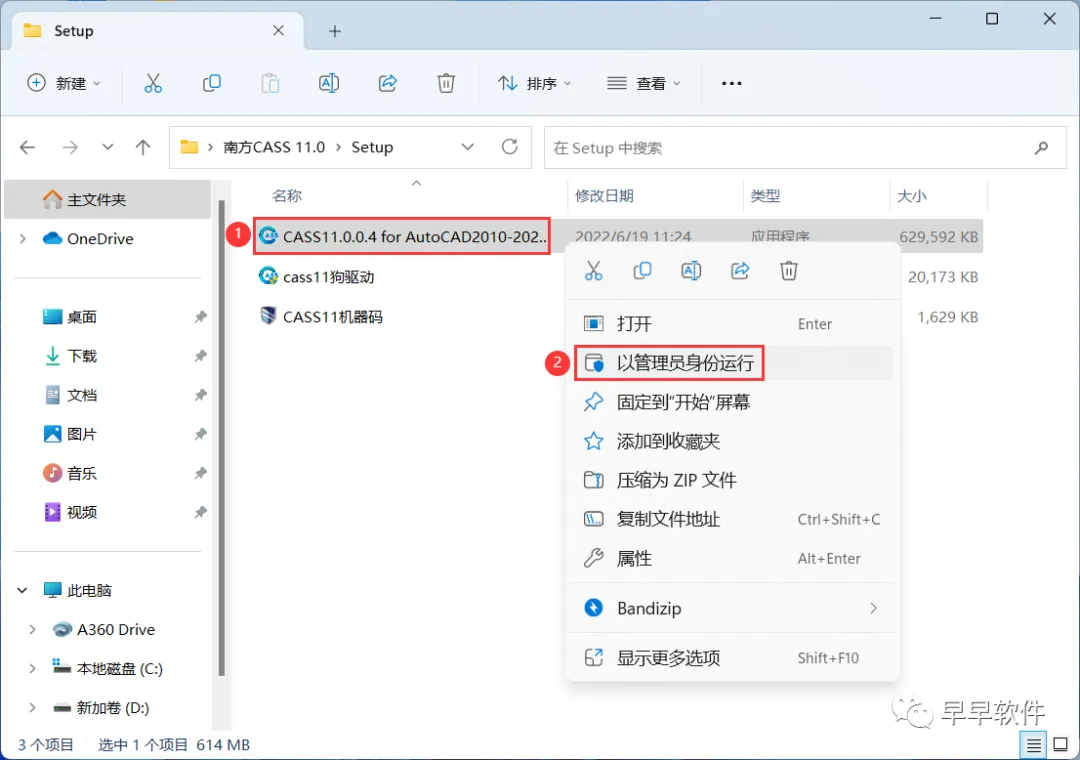Screen dimensions: 1080x760
Task: Click Setup in the address breadcrumb
Action: click(372, 147)
